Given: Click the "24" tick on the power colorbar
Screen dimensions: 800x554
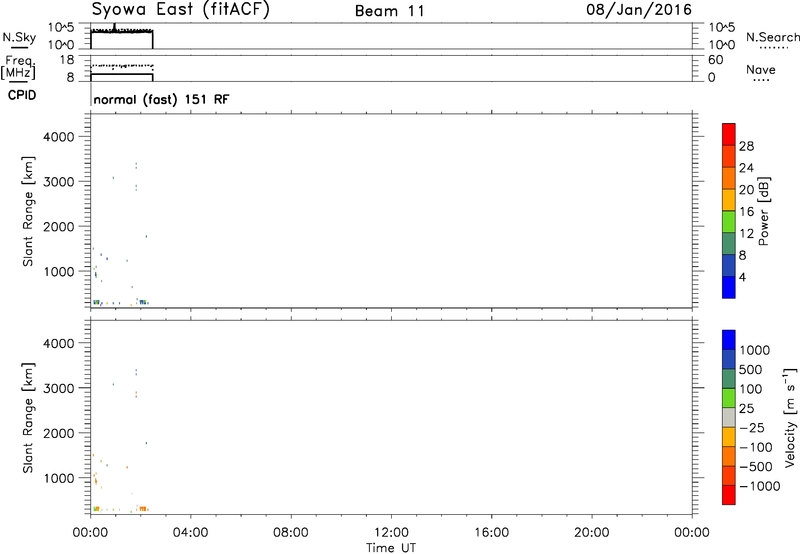Looking at the screenshot, I should 746,168.
